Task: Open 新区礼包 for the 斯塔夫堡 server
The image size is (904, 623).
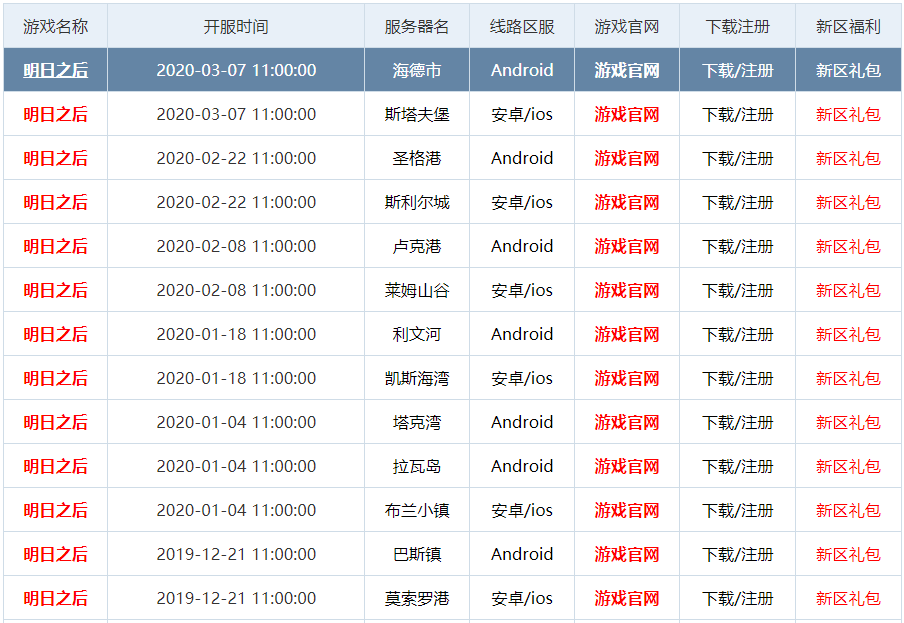Action: [848, 114]
